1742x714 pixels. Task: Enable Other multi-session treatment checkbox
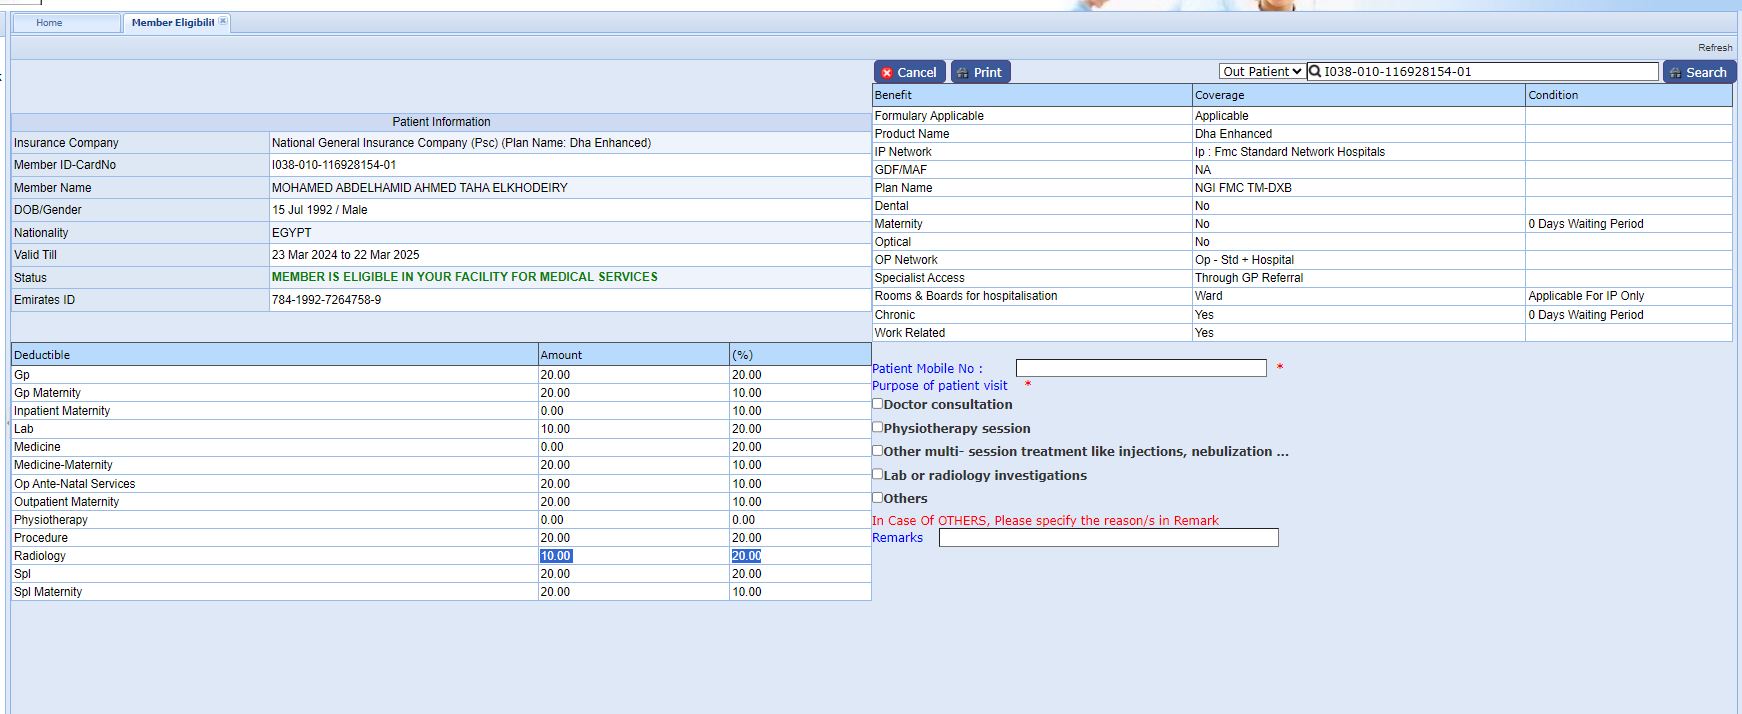878,451
